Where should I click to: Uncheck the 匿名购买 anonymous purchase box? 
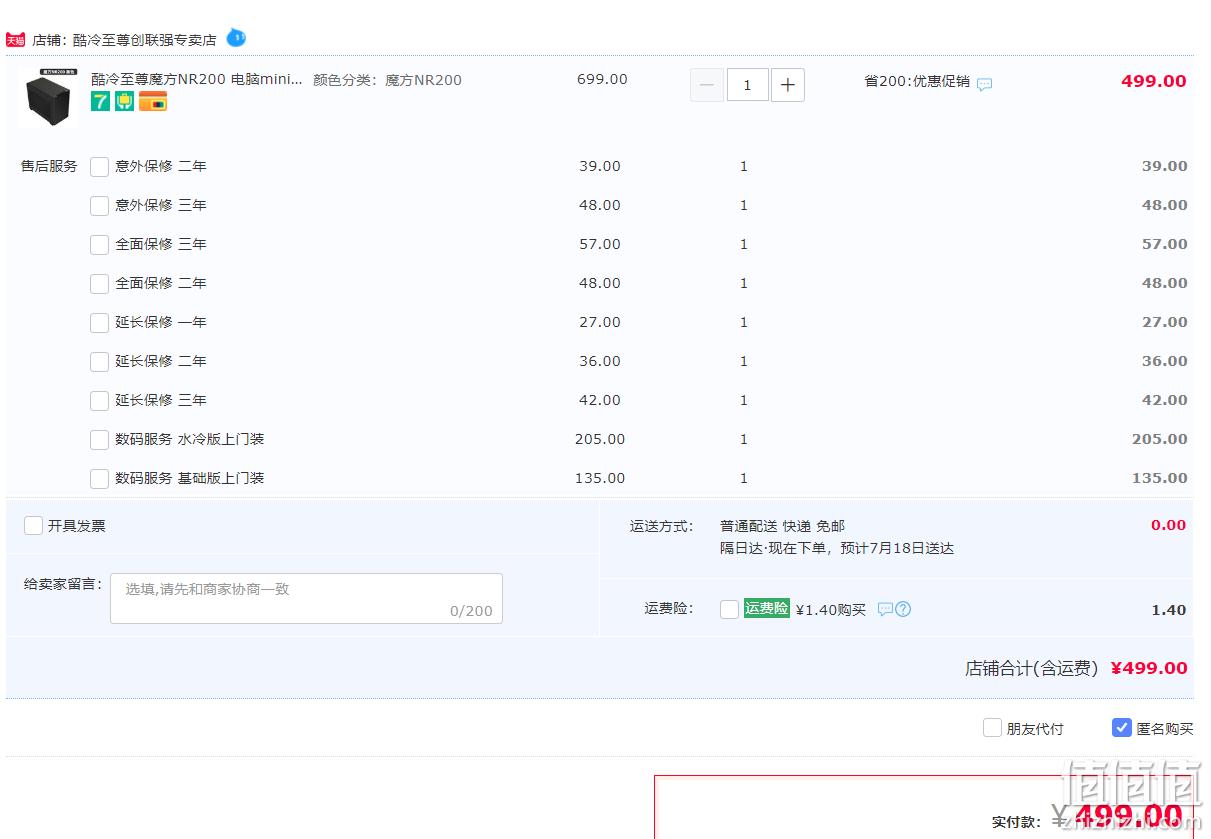point(1122,728)
